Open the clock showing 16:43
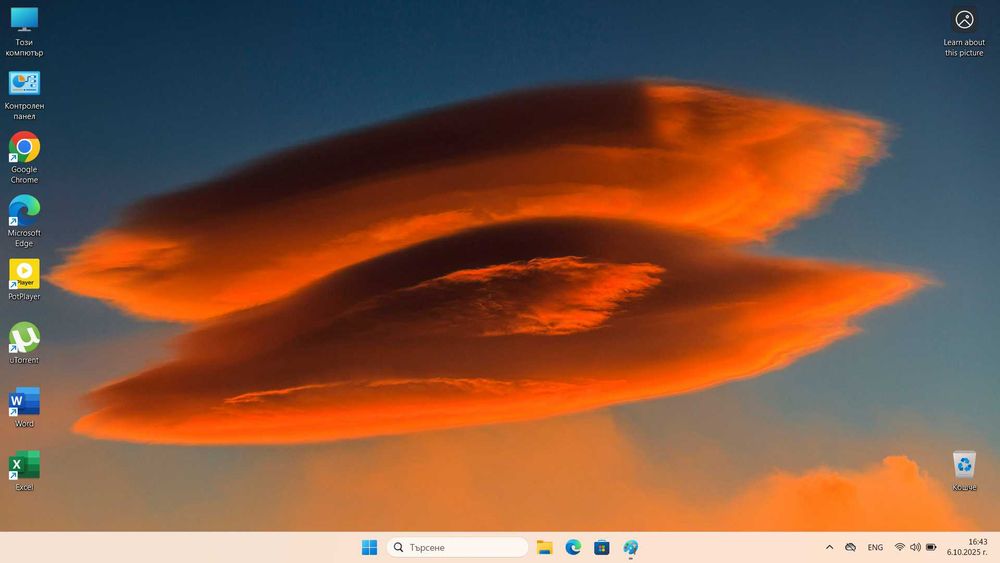The height and width of the screenshot is (563, 1000). tap(967, 547)
